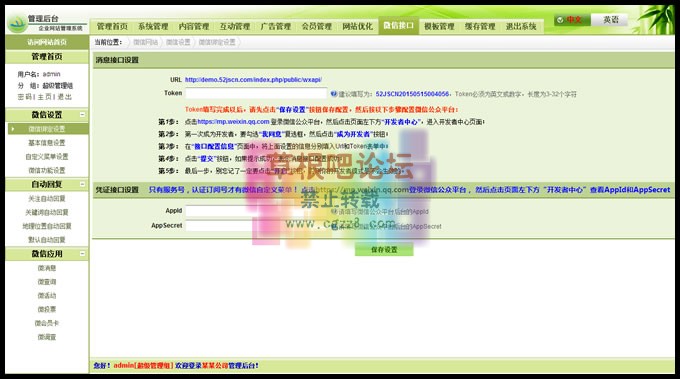The width and height of the screenshot is (680, 379).
Task: Collapse the 自动回复 sidebar section
Action: [82, 184]
